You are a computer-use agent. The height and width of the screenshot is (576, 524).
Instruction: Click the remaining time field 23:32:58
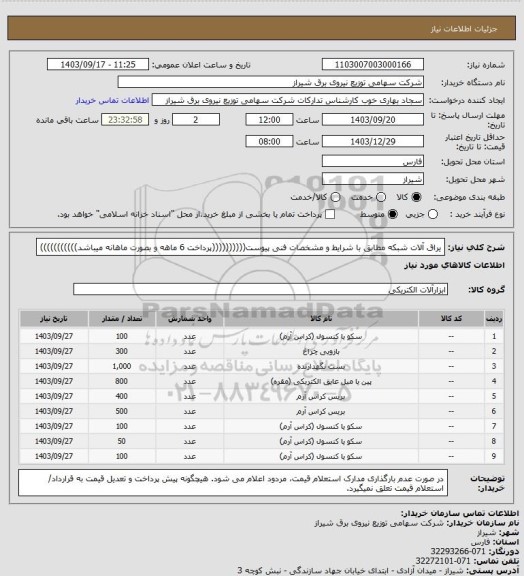click(125, 120)
